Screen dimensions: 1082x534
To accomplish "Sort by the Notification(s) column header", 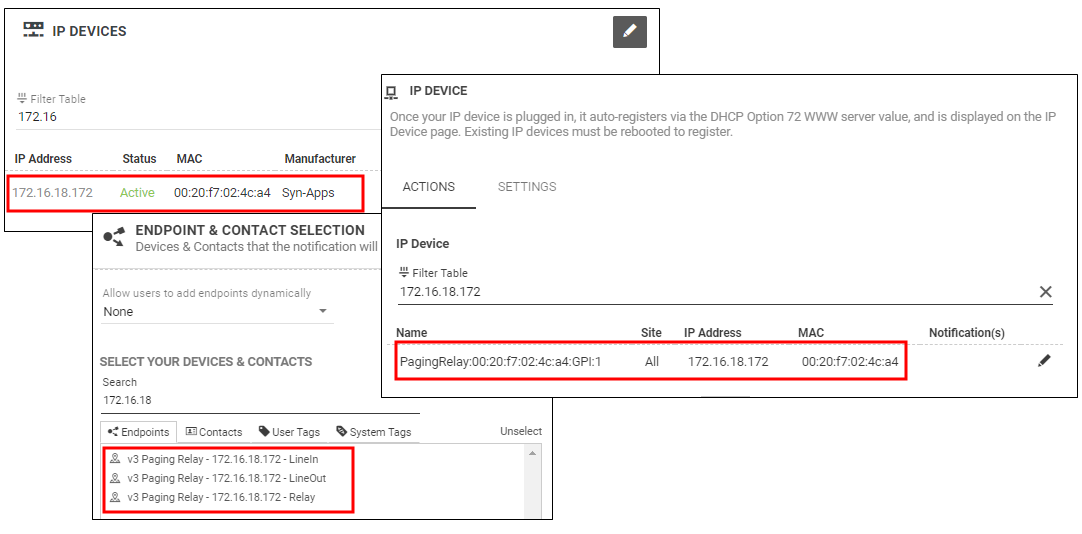I will pos(967,333).
